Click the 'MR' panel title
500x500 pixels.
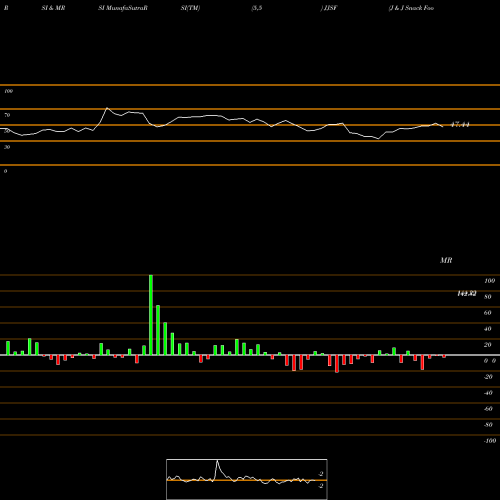[446, 260]
